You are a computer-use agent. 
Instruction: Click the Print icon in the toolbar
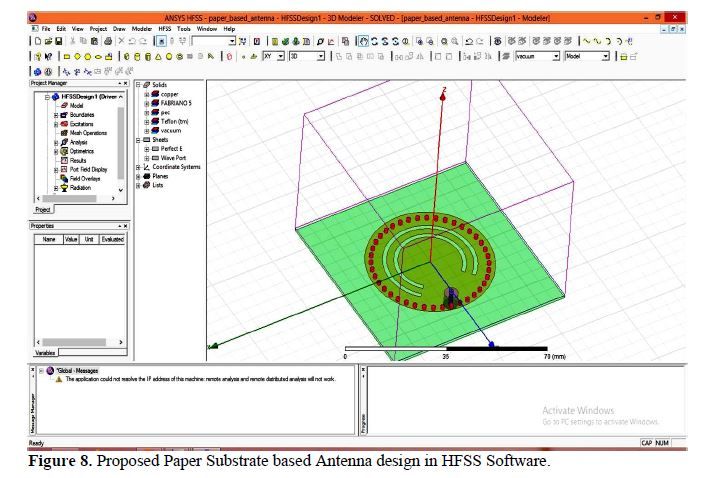[x=108, y=41]
